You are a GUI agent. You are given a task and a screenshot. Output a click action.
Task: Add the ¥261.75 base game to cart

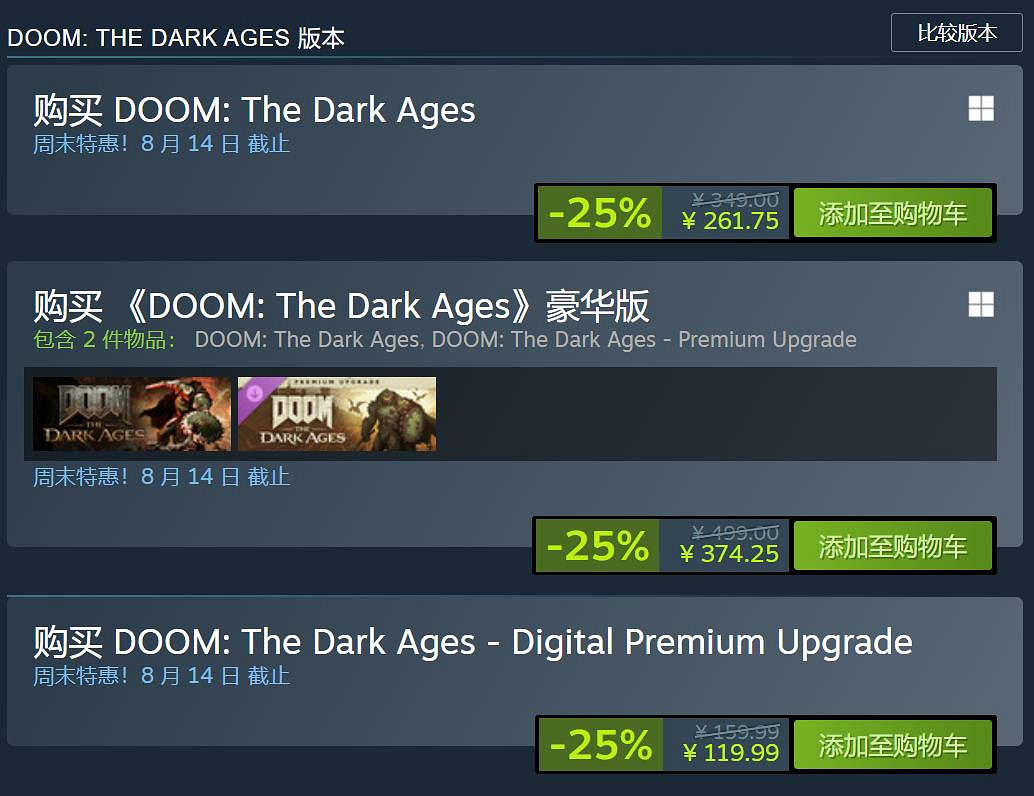(x=892, y=213)
